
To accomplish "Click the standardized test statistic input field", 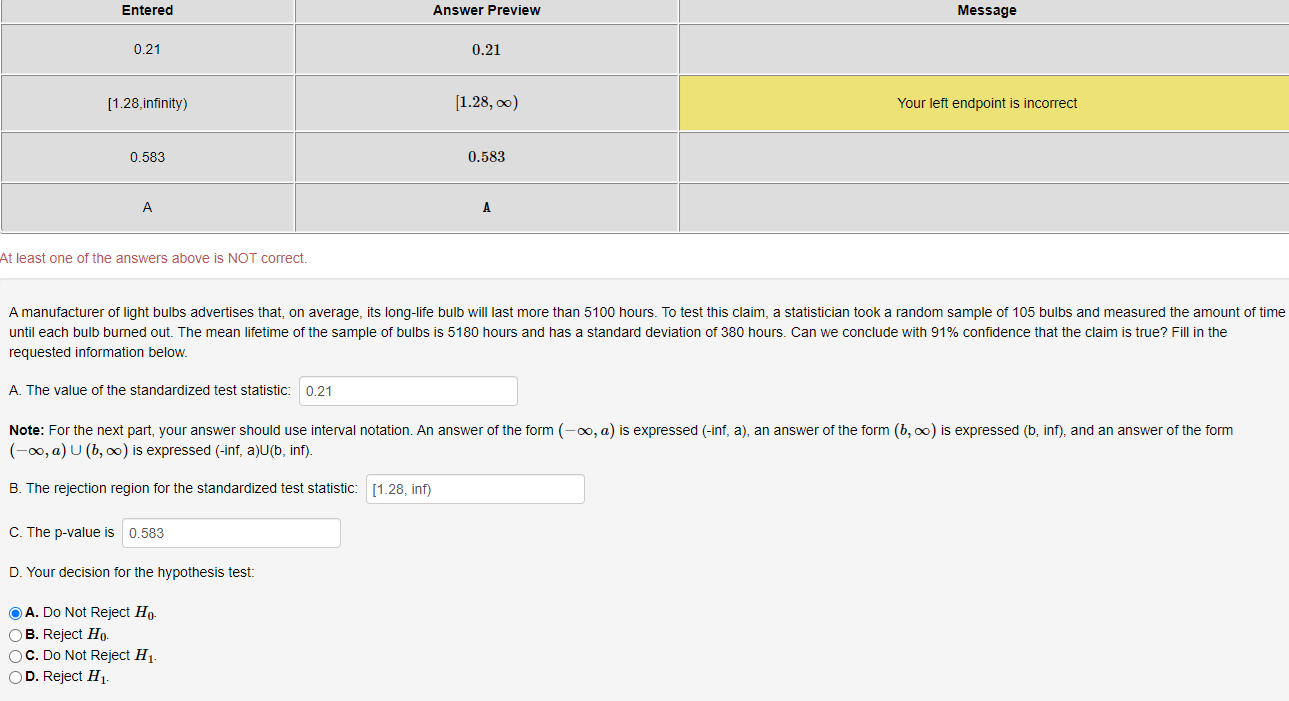I will pyautogui.click(x=408, y=391).
